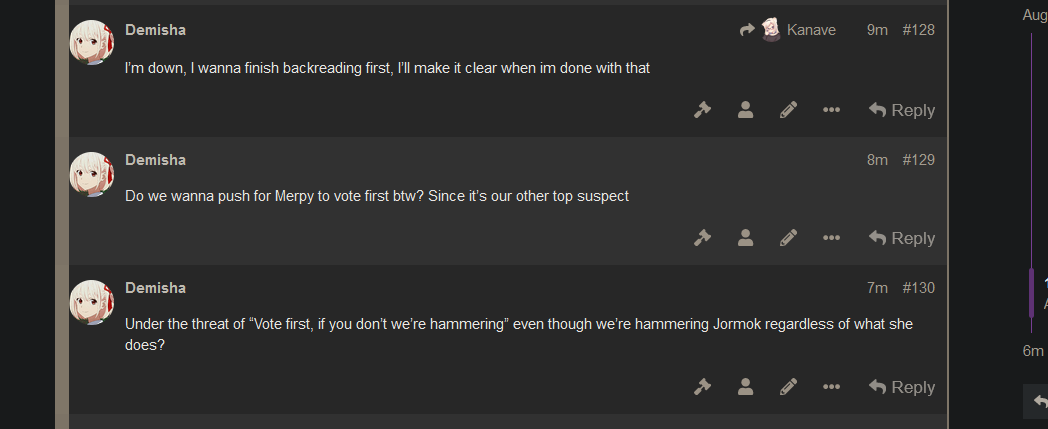Open the in-reply-to Kanave link
This screenshot has height=429, width=1048.
(x=788, y=29)
